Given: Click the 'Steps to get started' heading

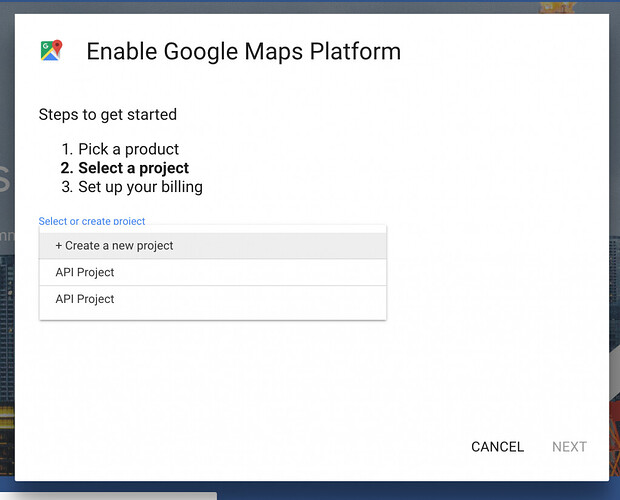Looking at the screenshot, I should point(108,115).
